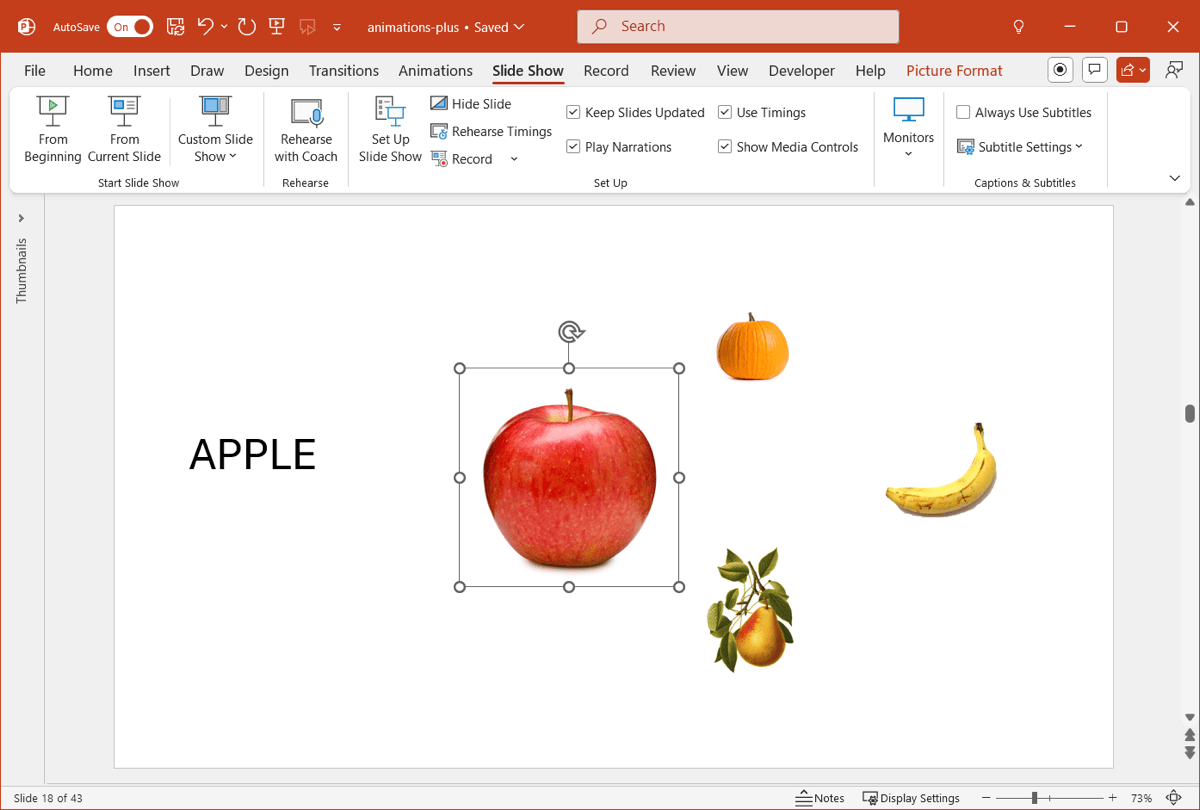Open the Picture Format tab
This screenshot has height=810, width=1200.
[x=954, y=71]
